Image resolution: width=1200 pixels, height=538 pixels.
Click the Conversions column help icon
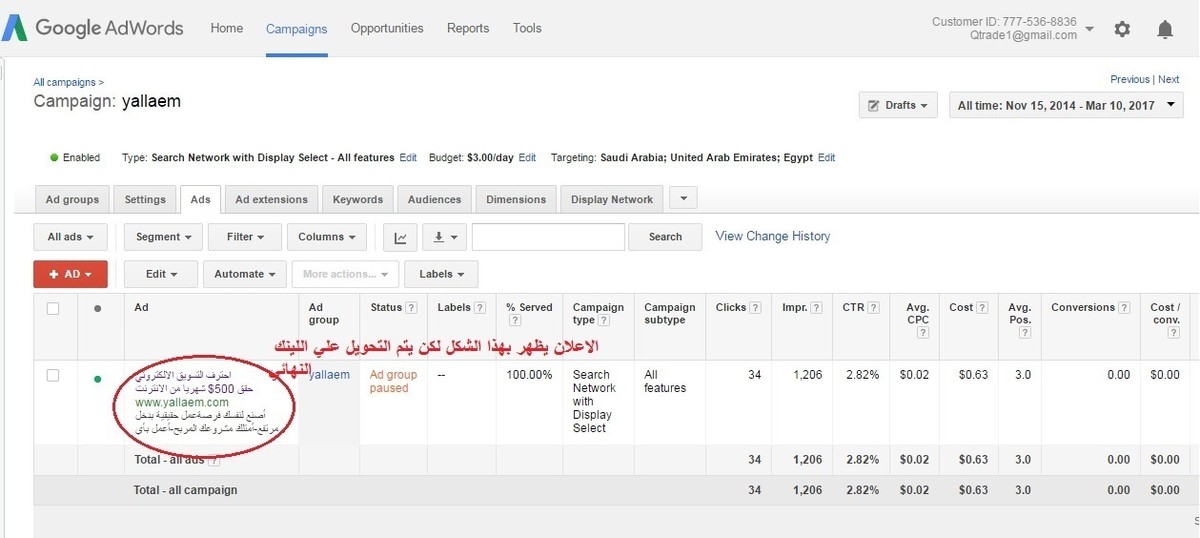point(1125,308)
